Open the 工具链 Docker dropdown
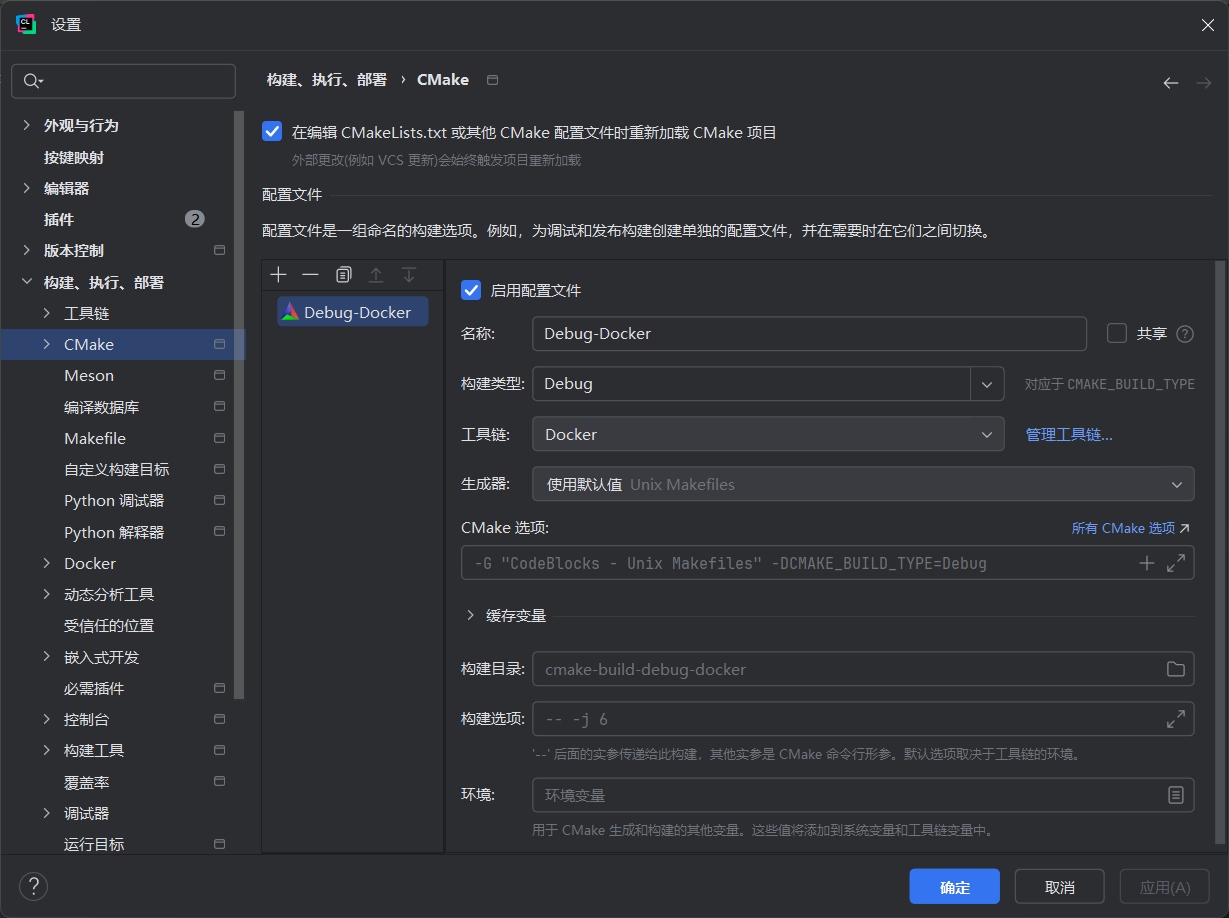The width and height of the screenshot is (1229, 918). pyautogui.click(x=767, y=435)
